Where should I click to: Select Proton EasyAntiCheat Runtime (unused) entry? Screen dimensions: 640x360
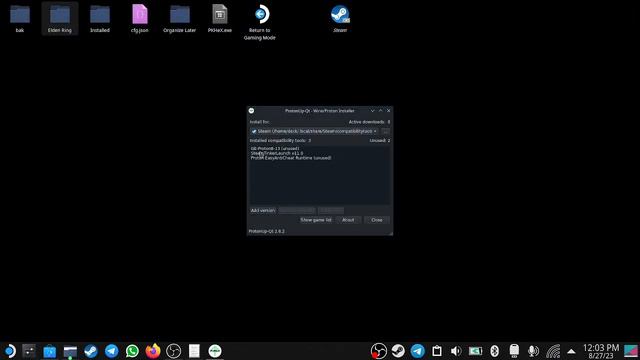pos(291,158)
